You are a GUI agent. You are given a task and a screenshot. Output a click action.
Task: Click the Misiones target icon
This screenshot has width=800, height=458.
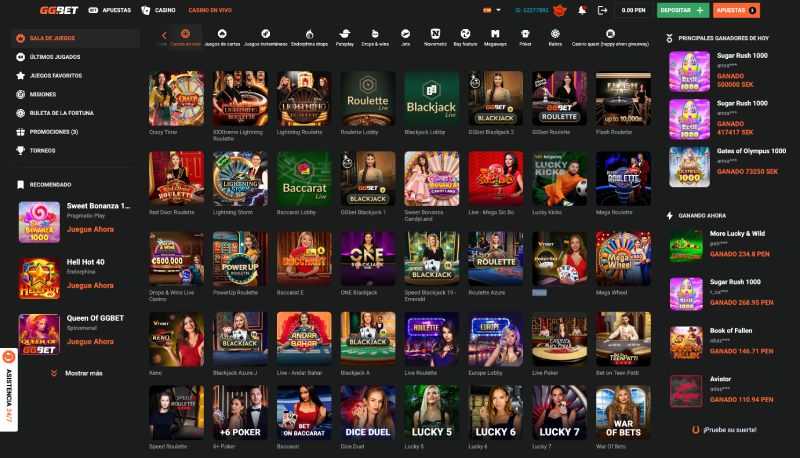pyautogui.click(x=20, y=94)
